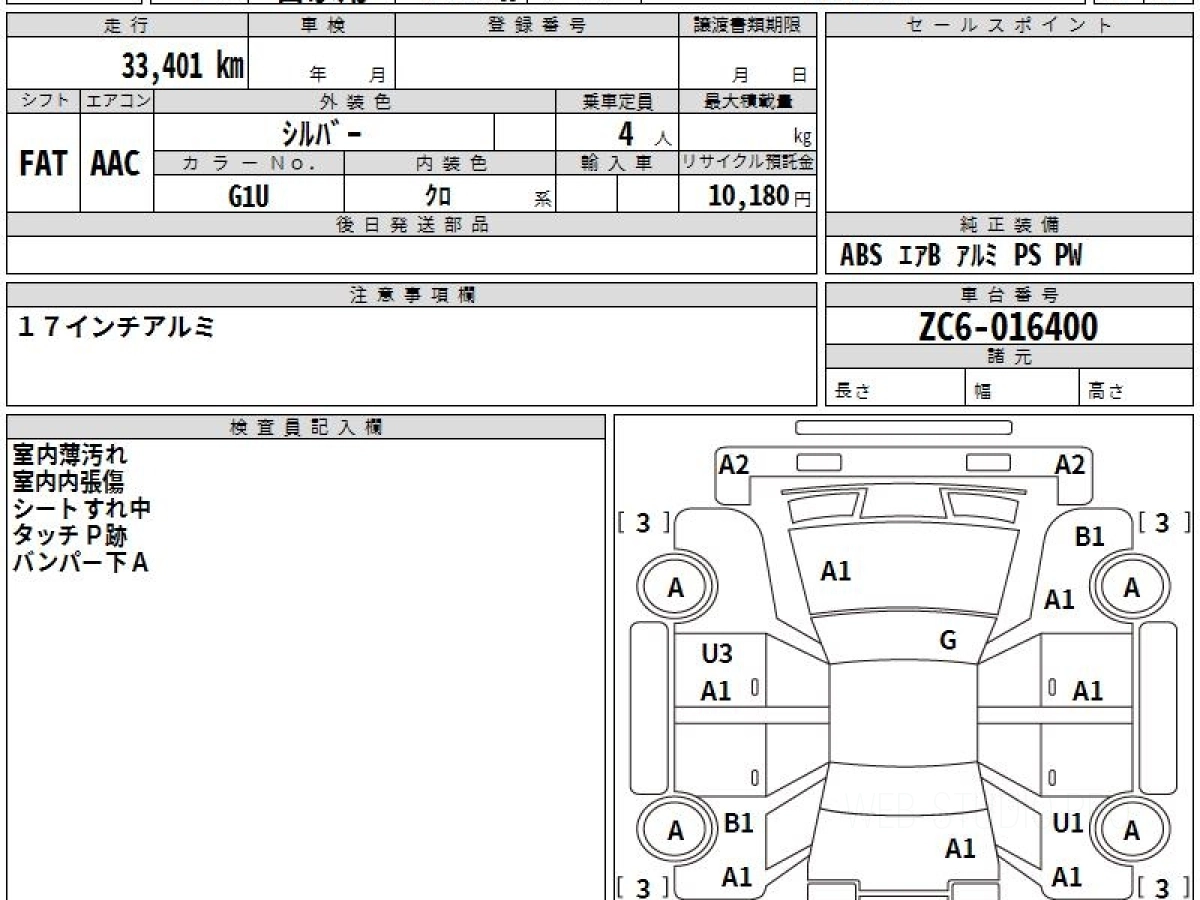This screenshot has height=900, width=1200.
Task: Select the 10,180円 recycle deposit amount
Action: [759, 196]
